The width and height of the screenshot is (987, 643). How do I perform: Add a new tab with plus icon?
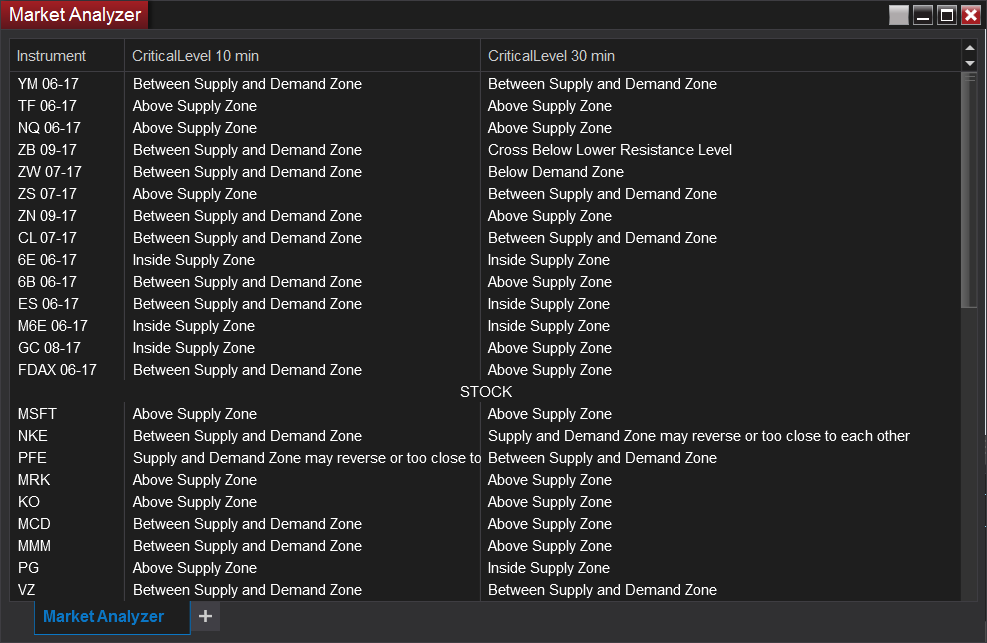(205, 616)
